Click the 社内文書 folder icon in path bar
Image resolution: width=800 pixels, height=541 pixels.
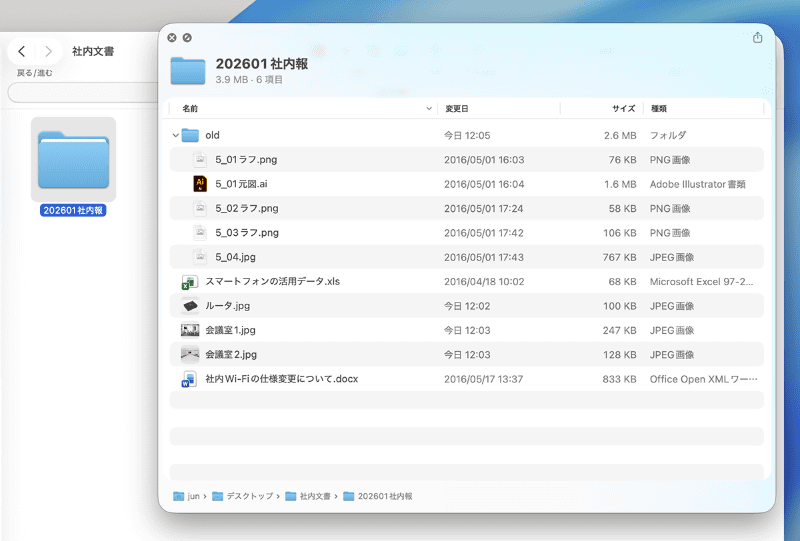[291, 496]
